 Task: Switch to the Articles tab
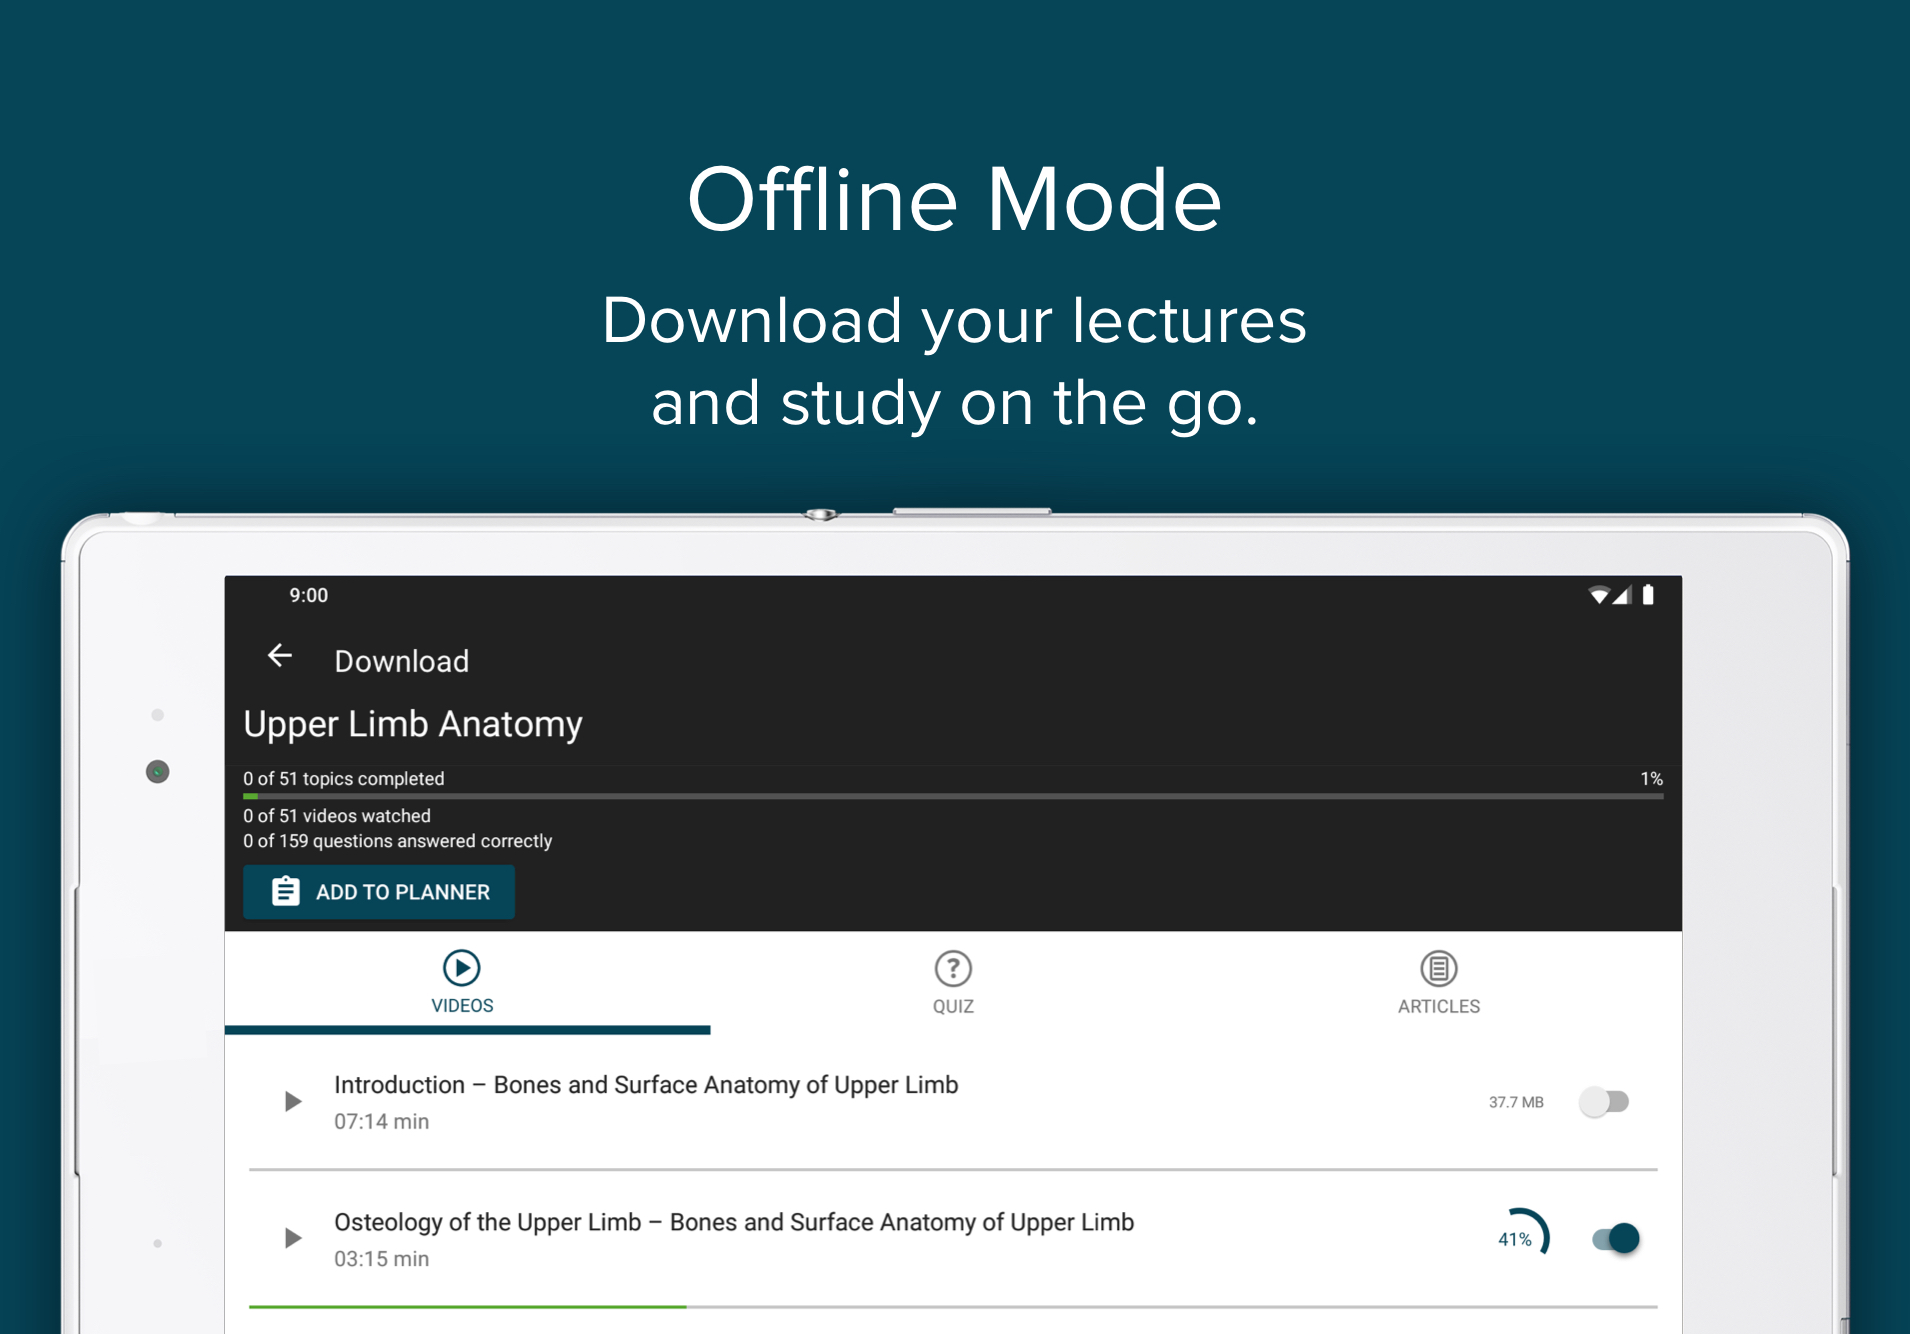point(1438,981)
